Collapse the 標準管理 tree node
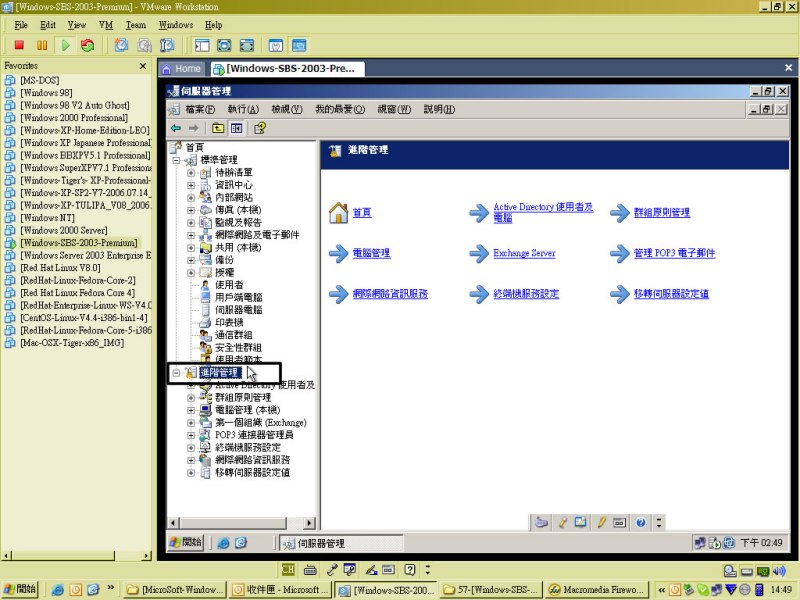Screen dimensions: 800x600 [176, 160]
